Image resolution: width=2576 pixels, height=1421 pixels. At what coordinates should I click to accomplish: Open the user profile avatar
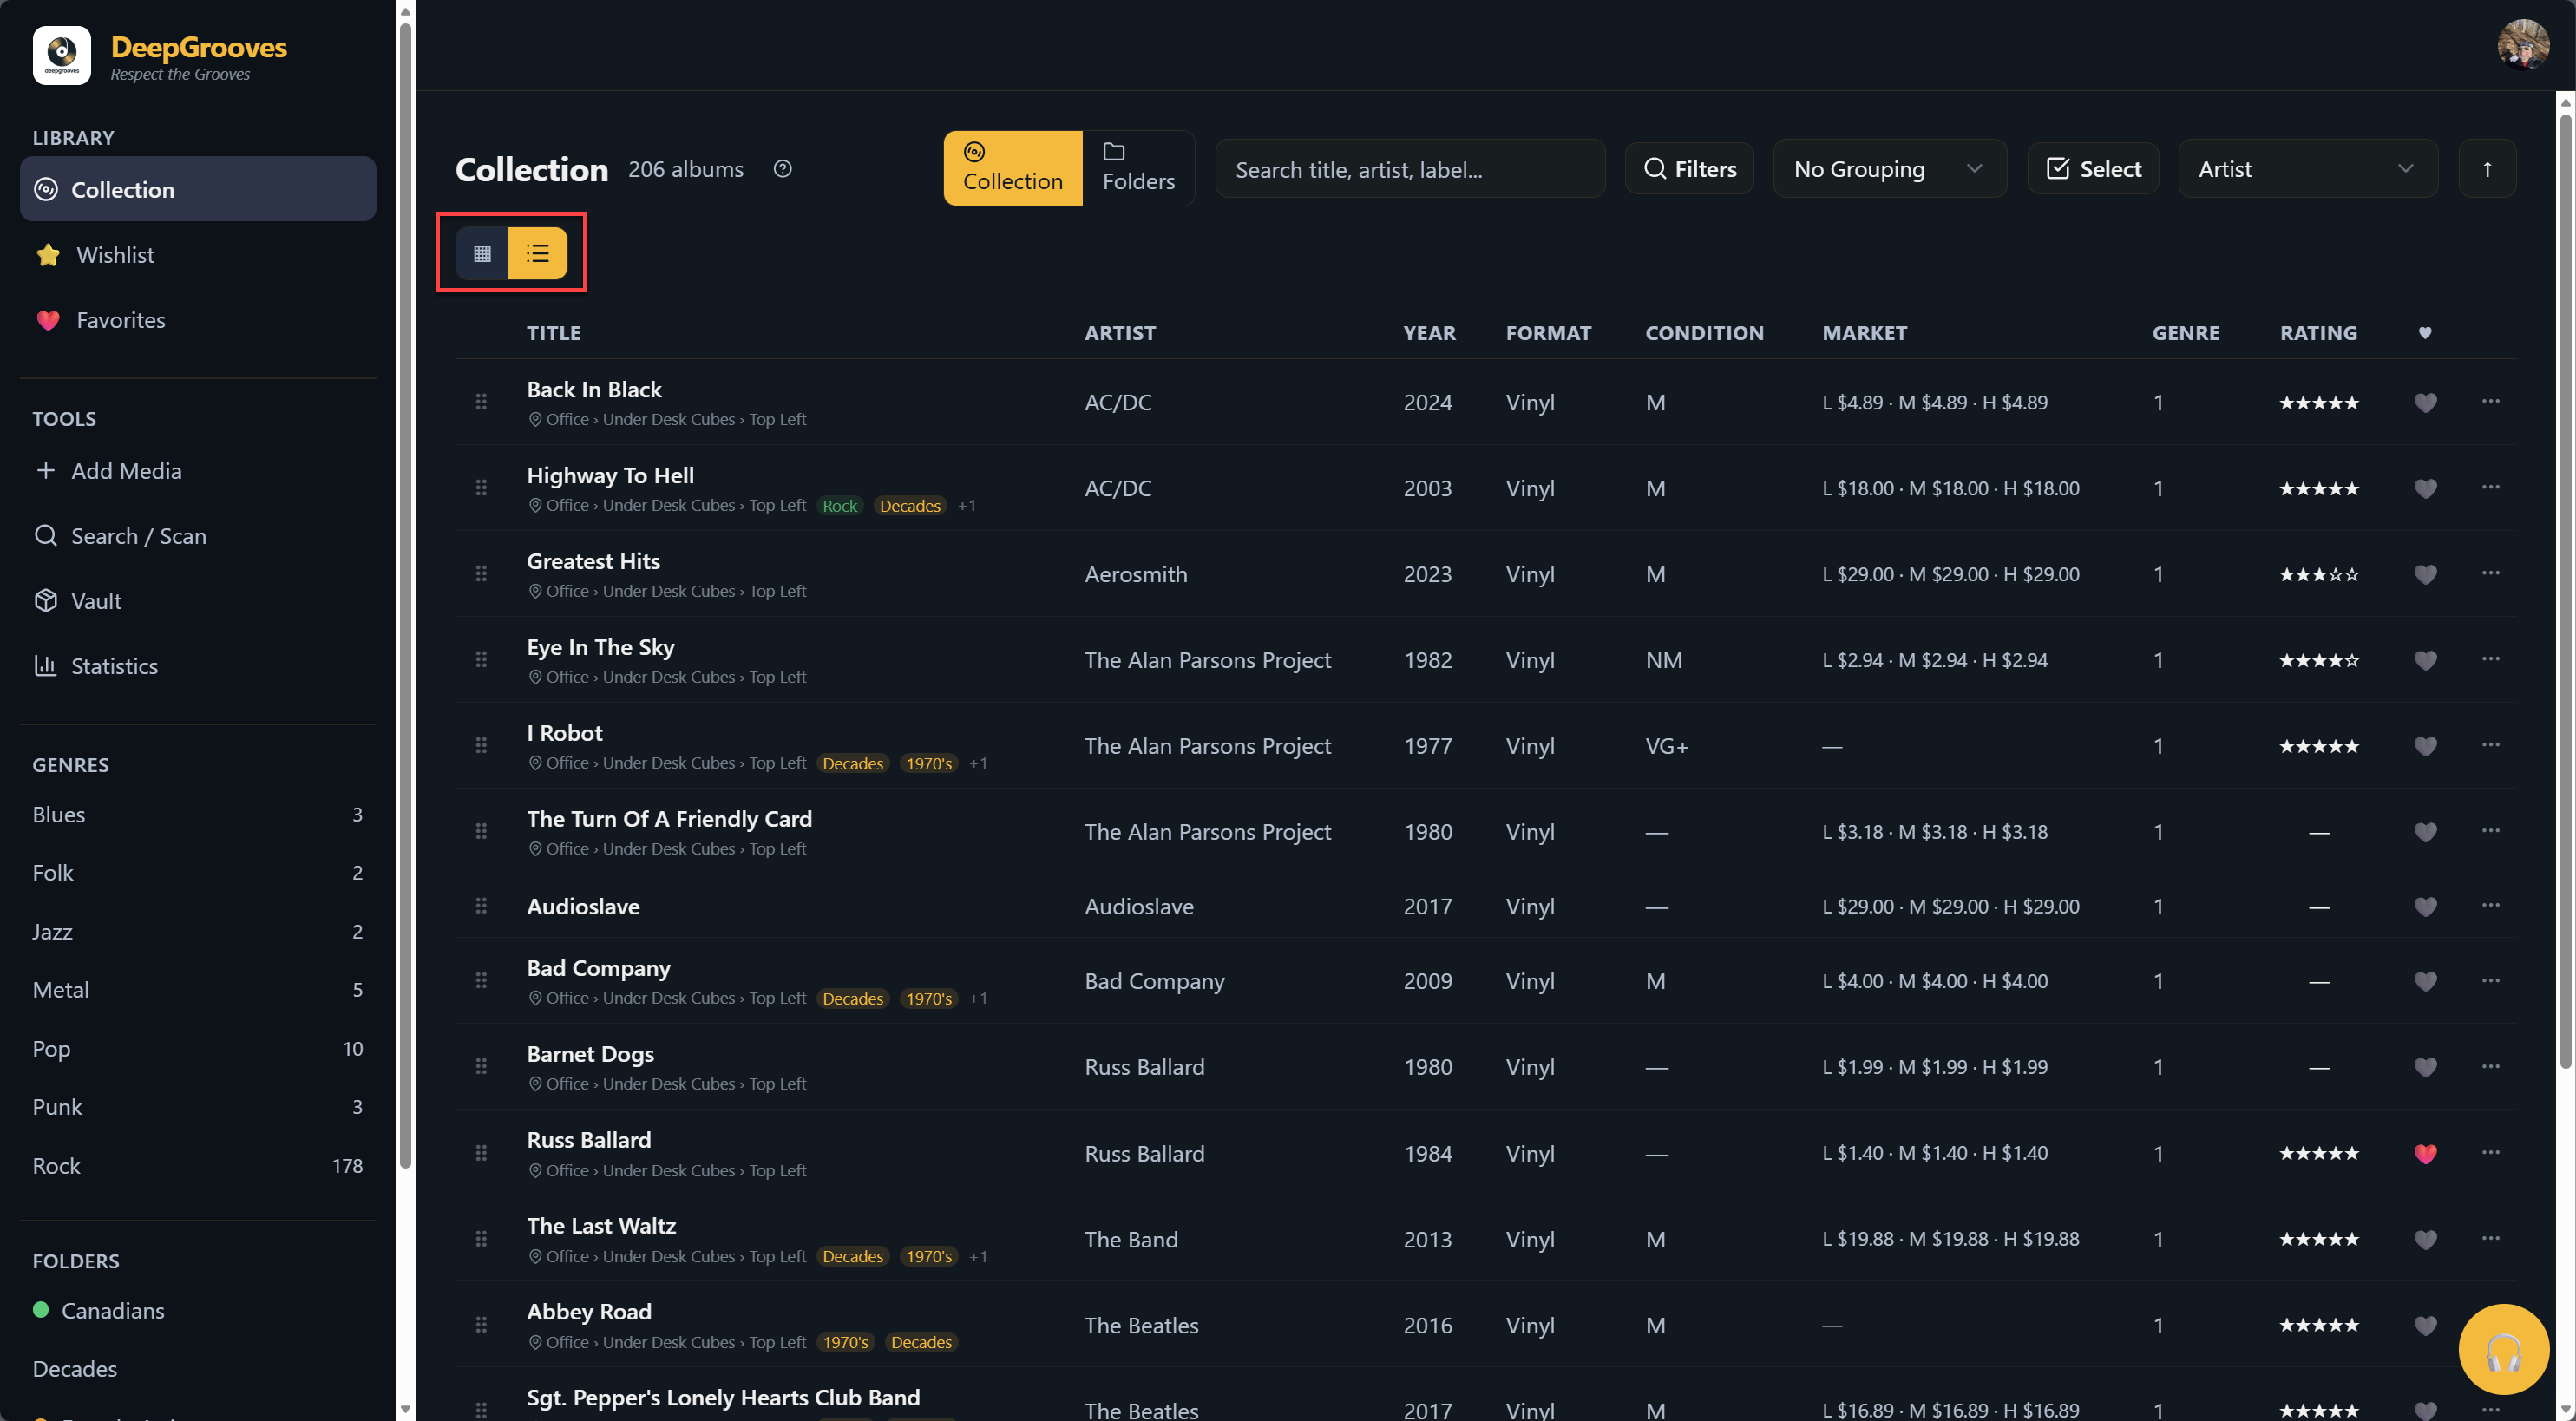coord(2522,45)
